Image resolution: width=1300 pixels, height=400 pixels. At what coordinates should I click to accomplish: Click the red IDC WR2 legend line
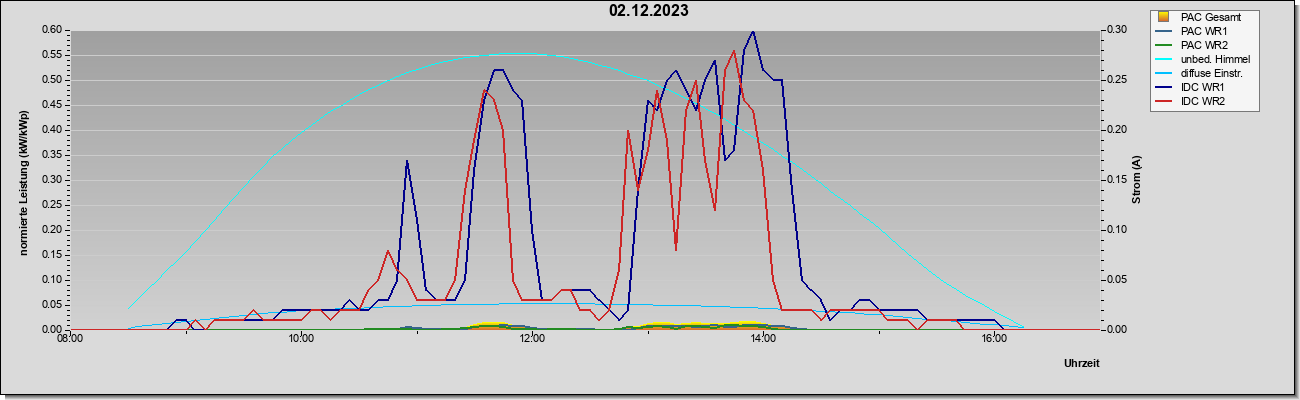coord(1162,101)
